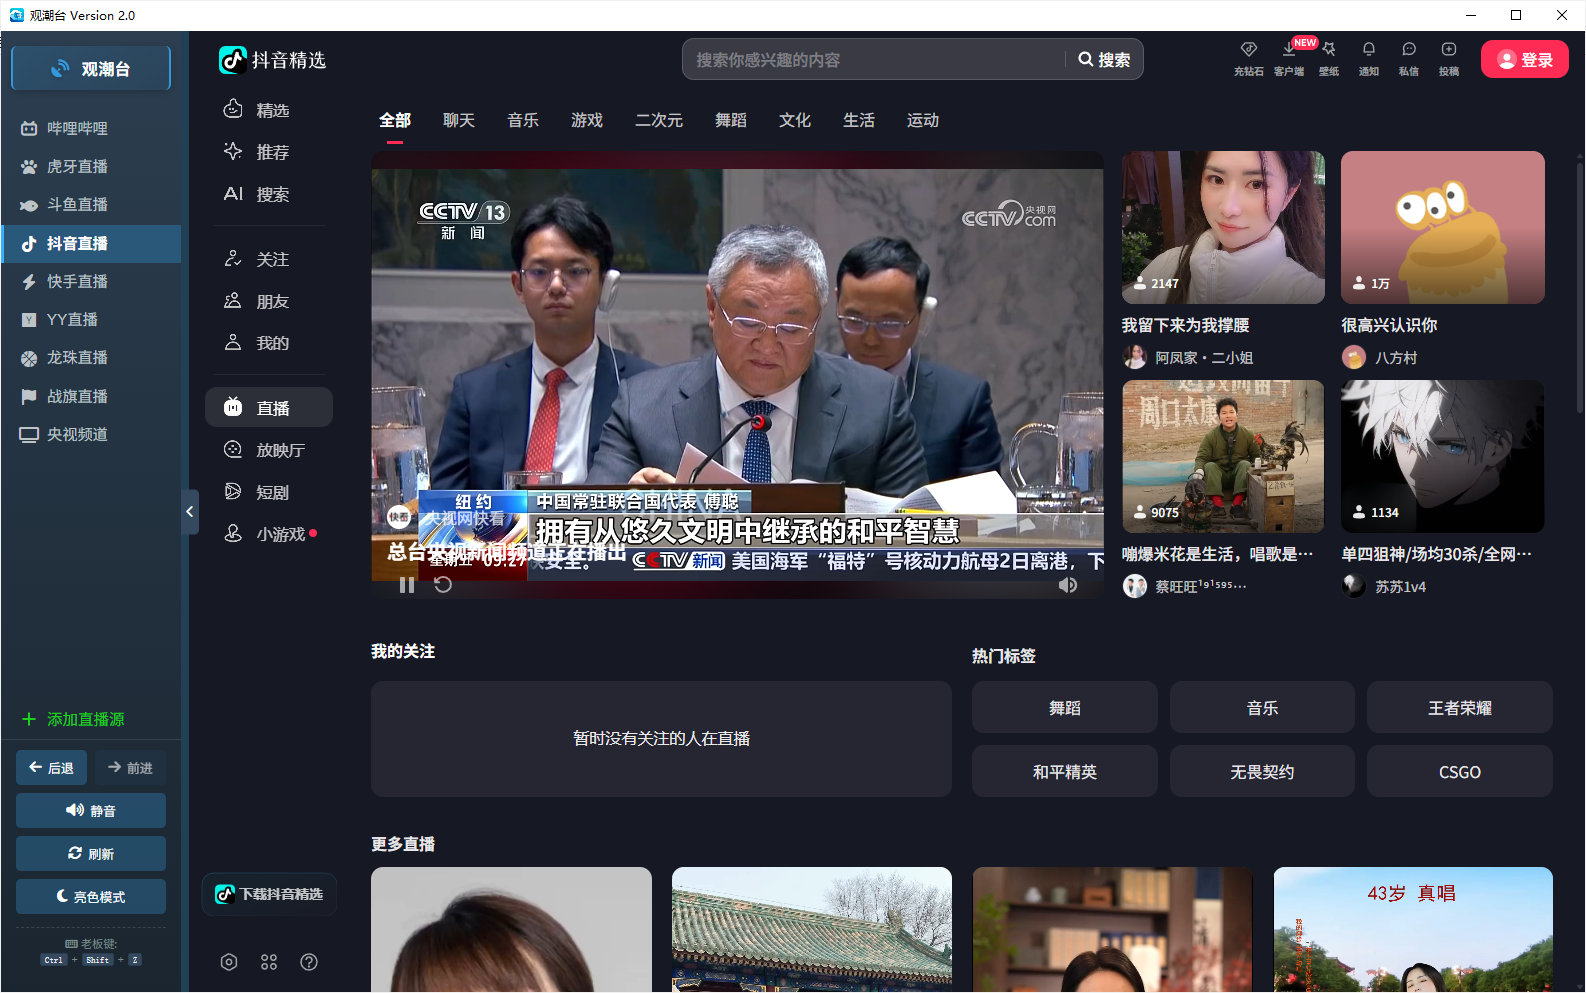Image resolution: width=1586 pixels, height=993 pixels.
Task: Open the 通知 notifications bell icon
Action: pos(1368,50)
